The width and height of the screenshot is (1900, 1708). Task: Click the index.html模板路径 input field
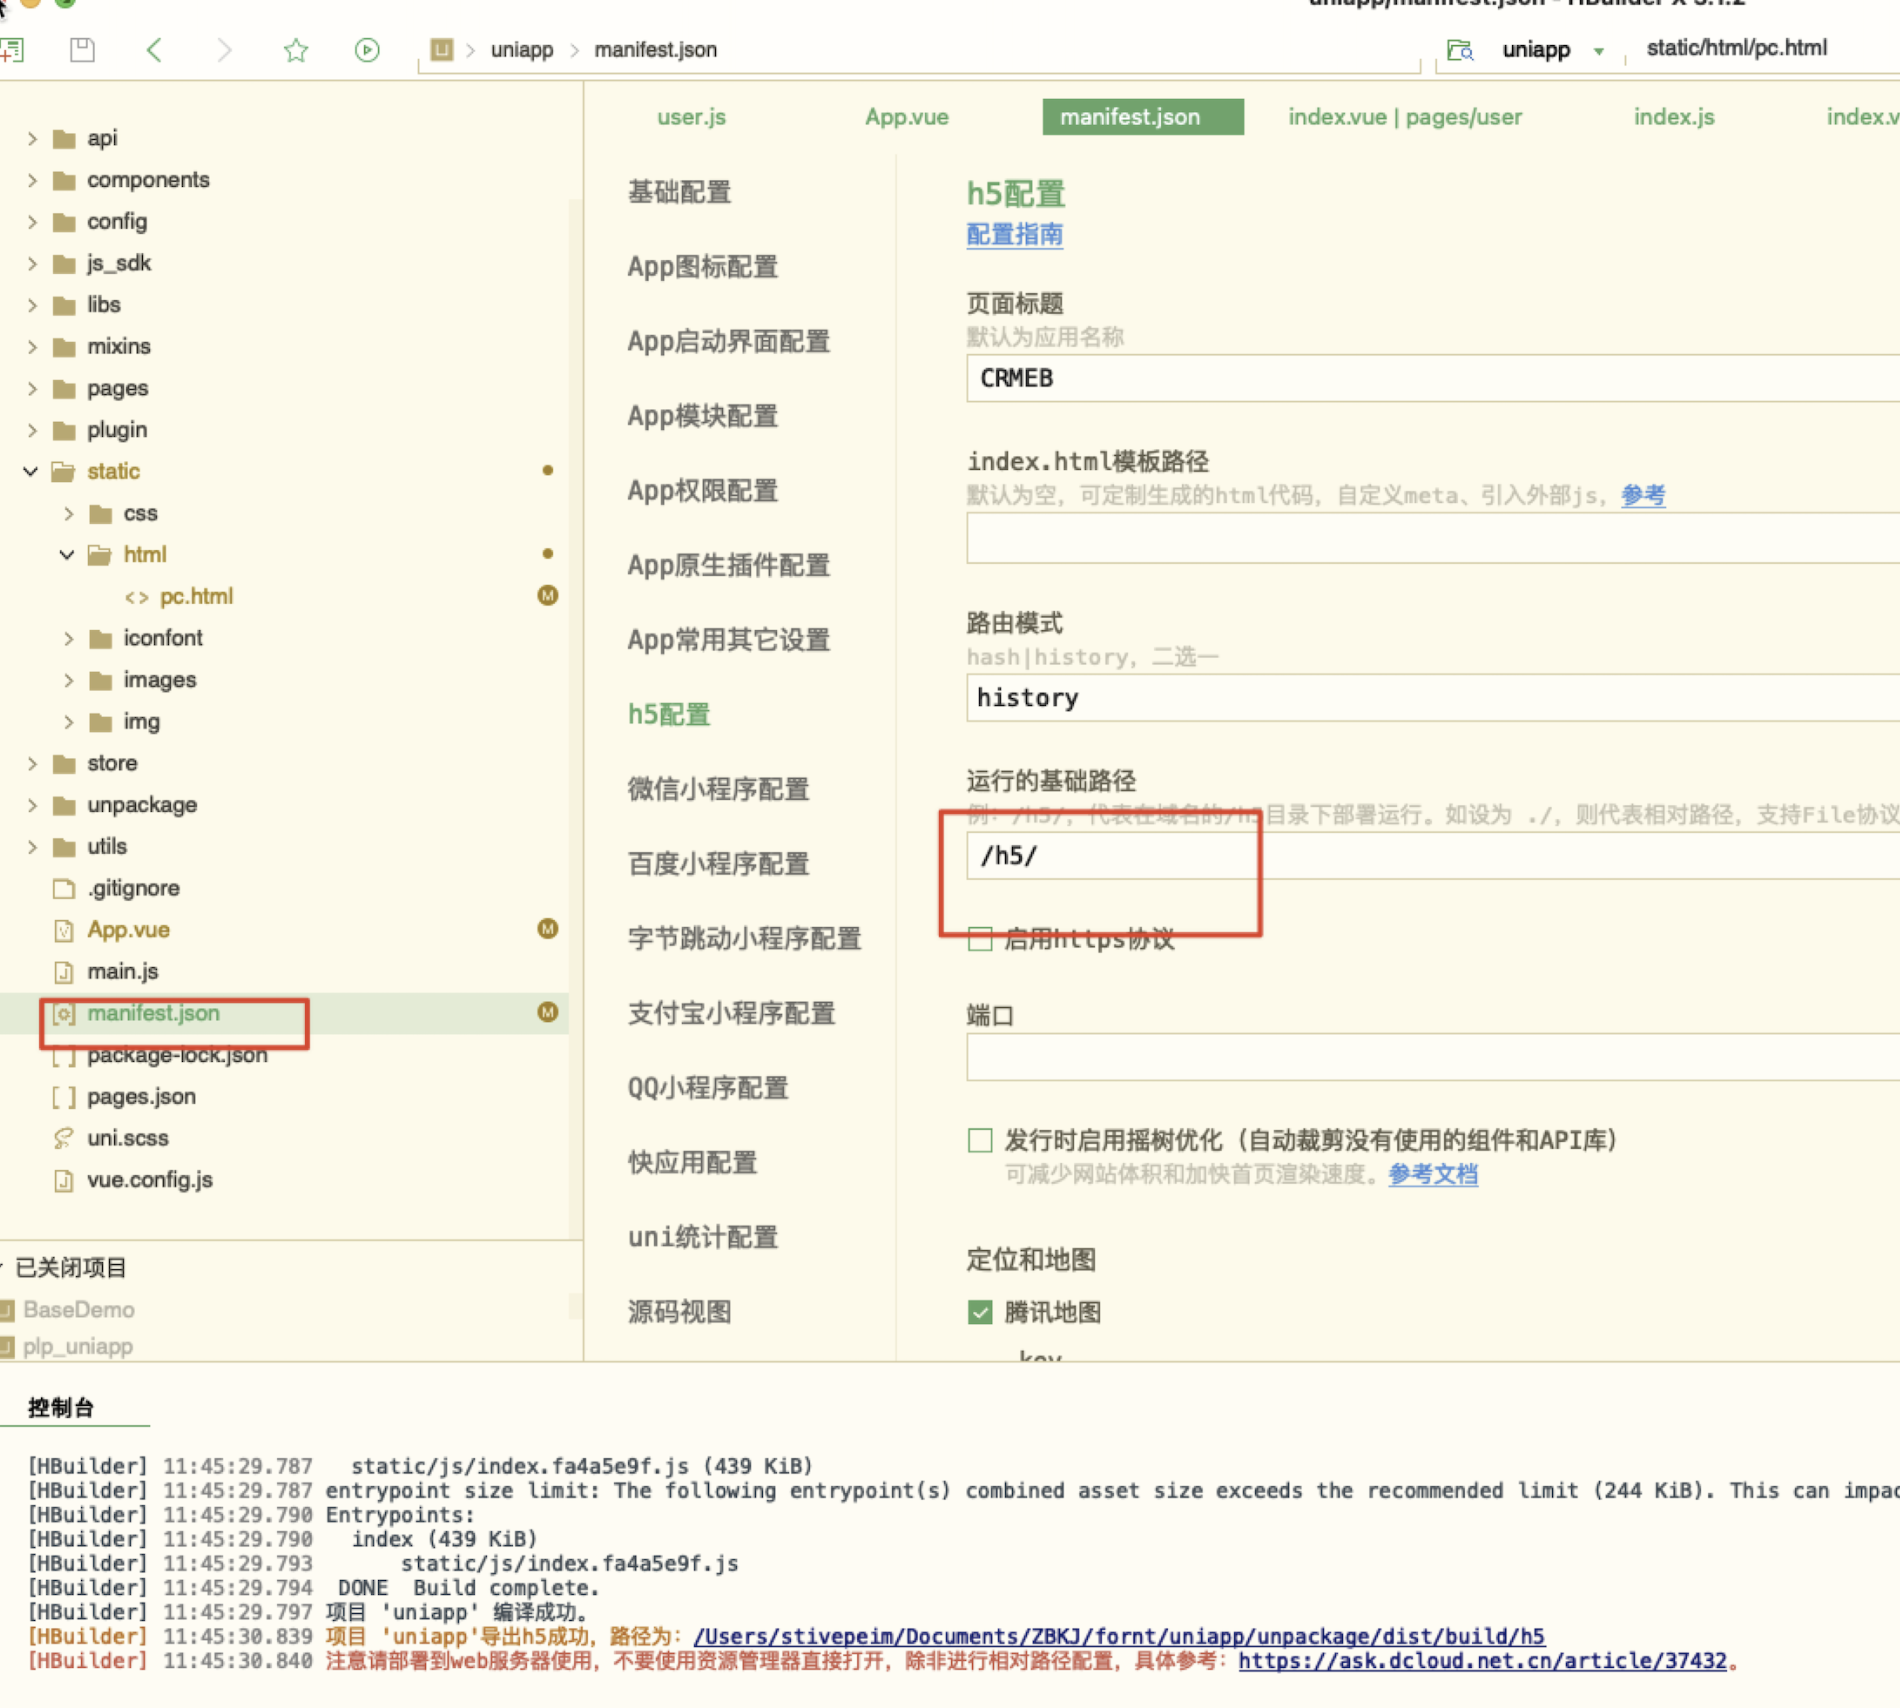[1433, 538]
